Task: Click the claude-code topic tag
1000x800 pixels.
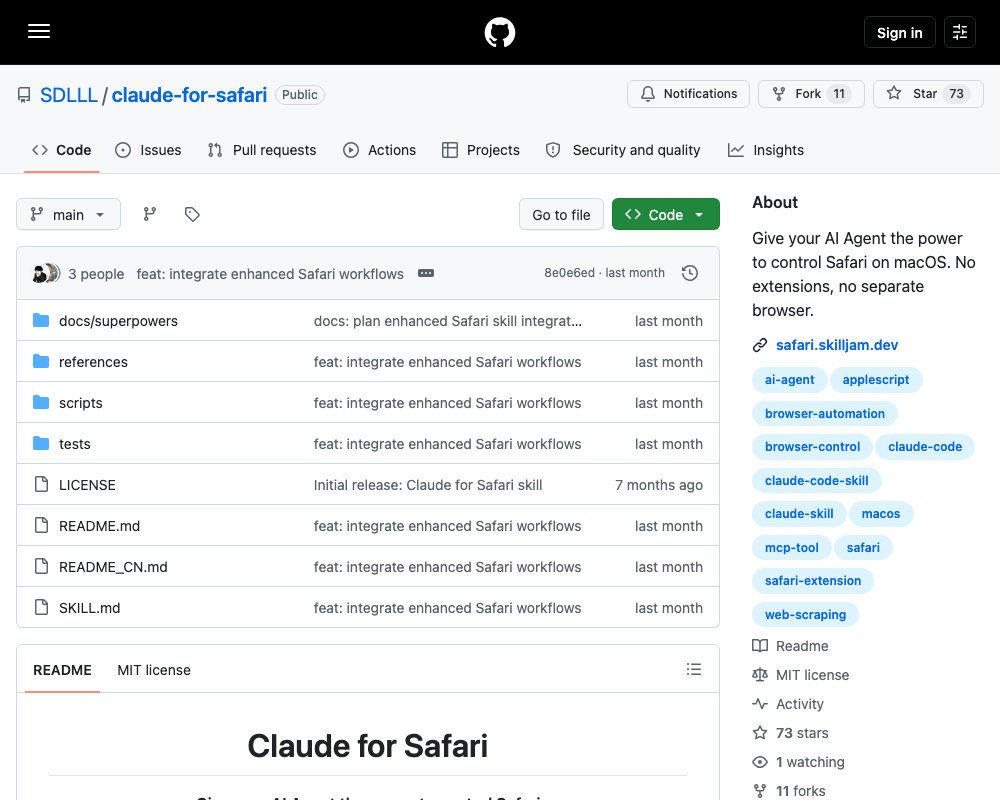Action: pos(925,447)
